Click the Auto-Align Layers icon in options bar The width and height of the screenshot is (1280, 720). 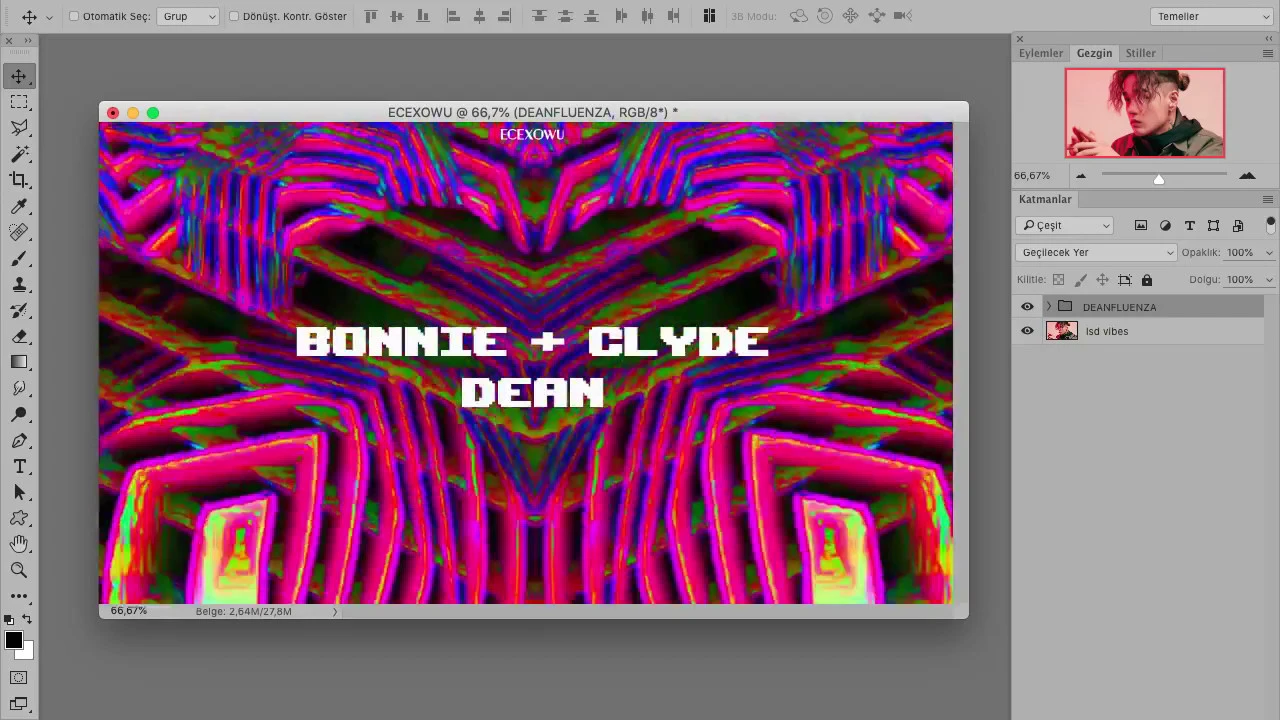(709, 16)
